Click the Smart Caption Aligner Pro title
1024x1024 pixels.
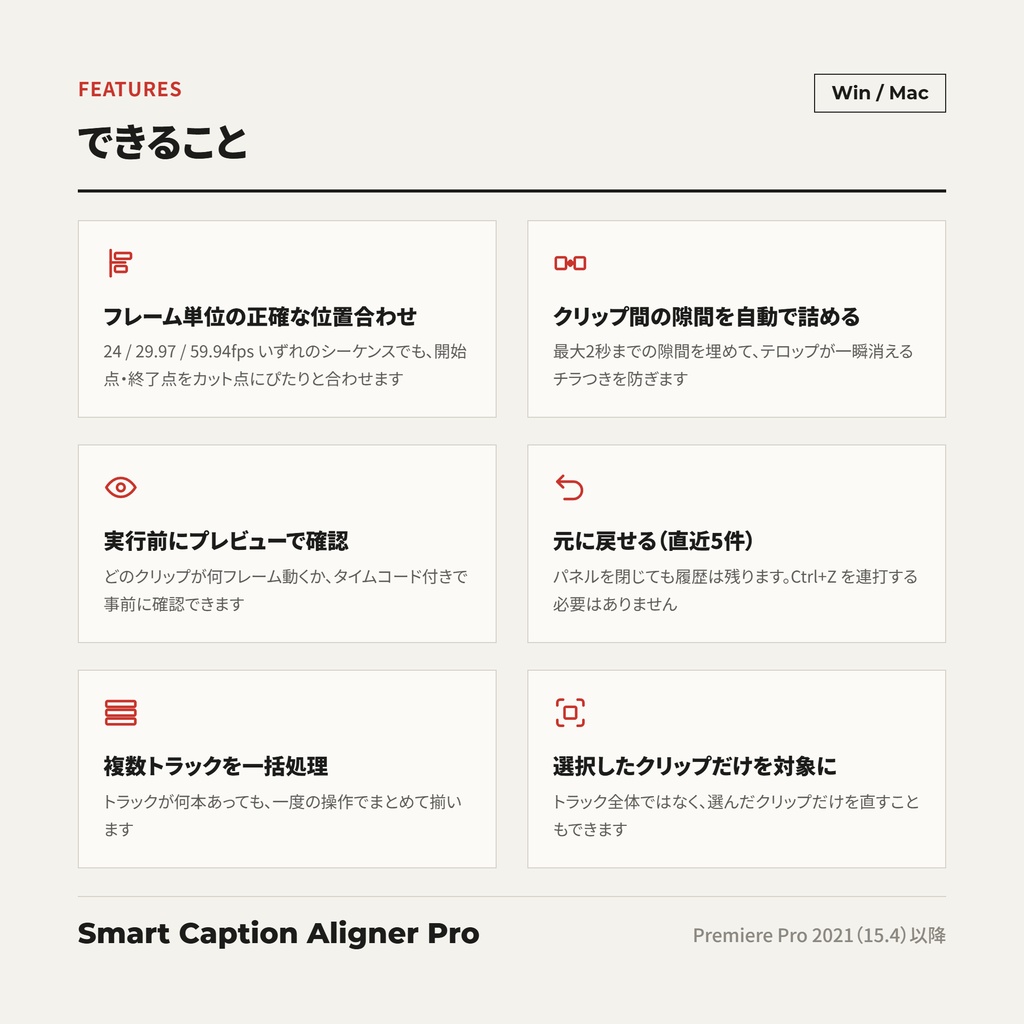click(279, 934)
